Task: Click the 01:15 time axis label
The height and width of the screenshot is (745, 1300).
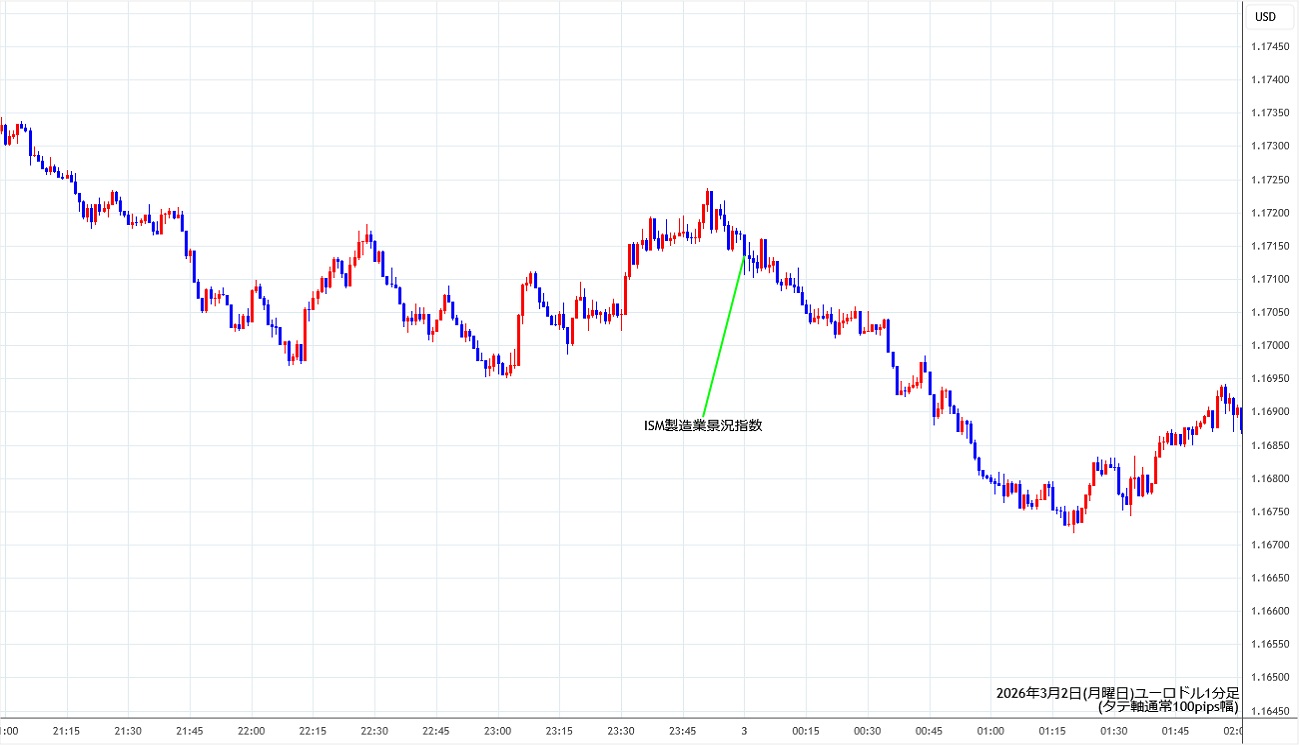Action: 1052,731
